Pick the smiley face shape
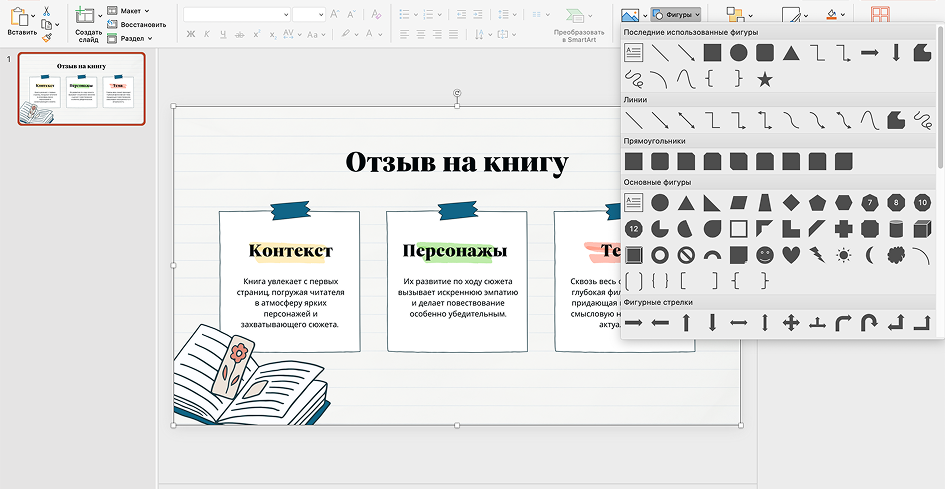 [765, 254]
